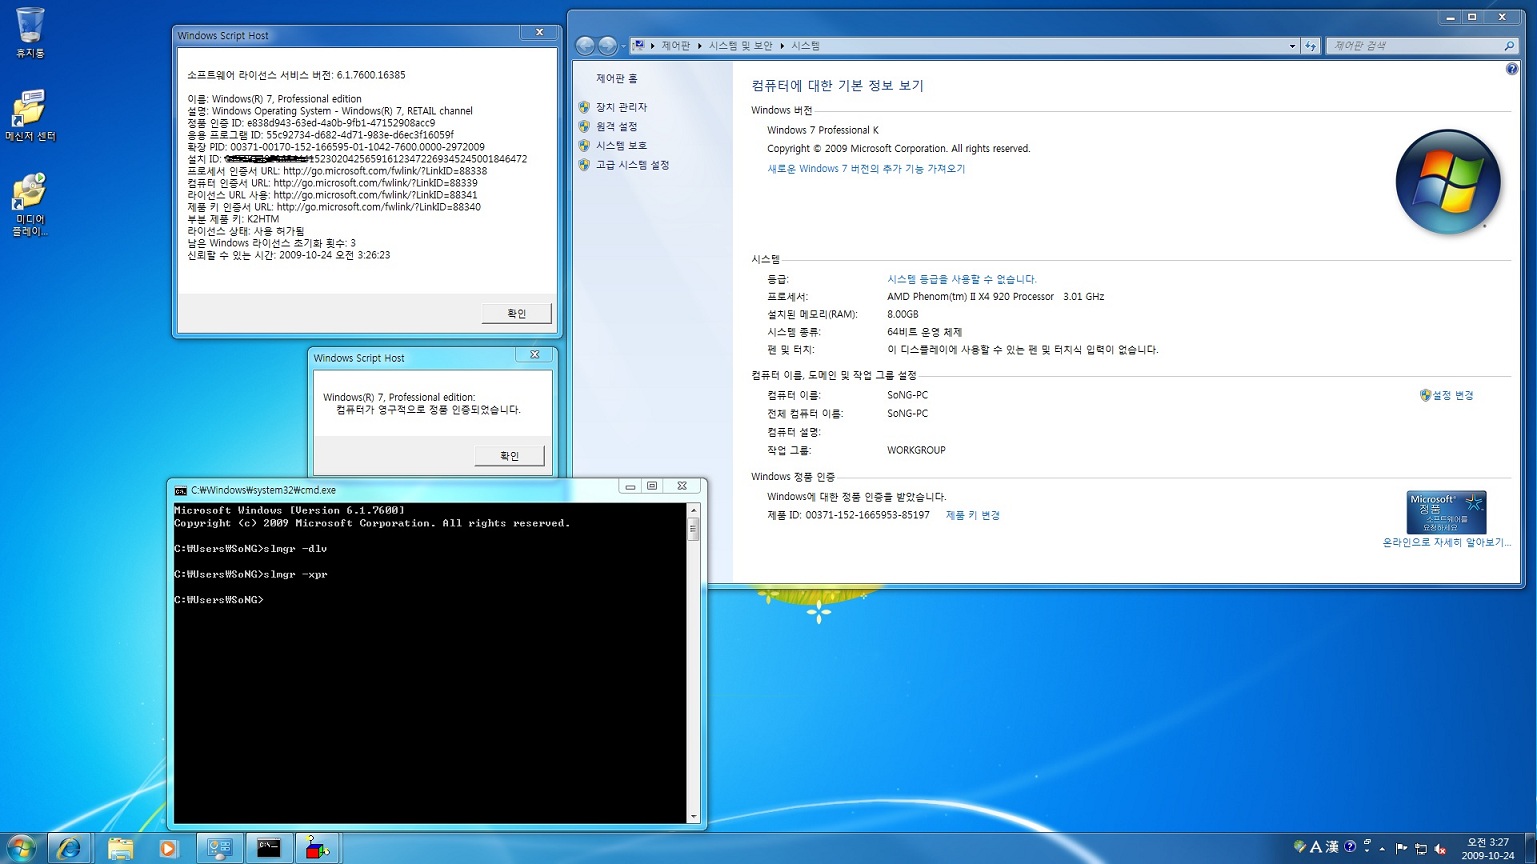Click 온라인으로 자세히 알아보기 link
Screen dimensions: 1537x864
(1447, 542)
